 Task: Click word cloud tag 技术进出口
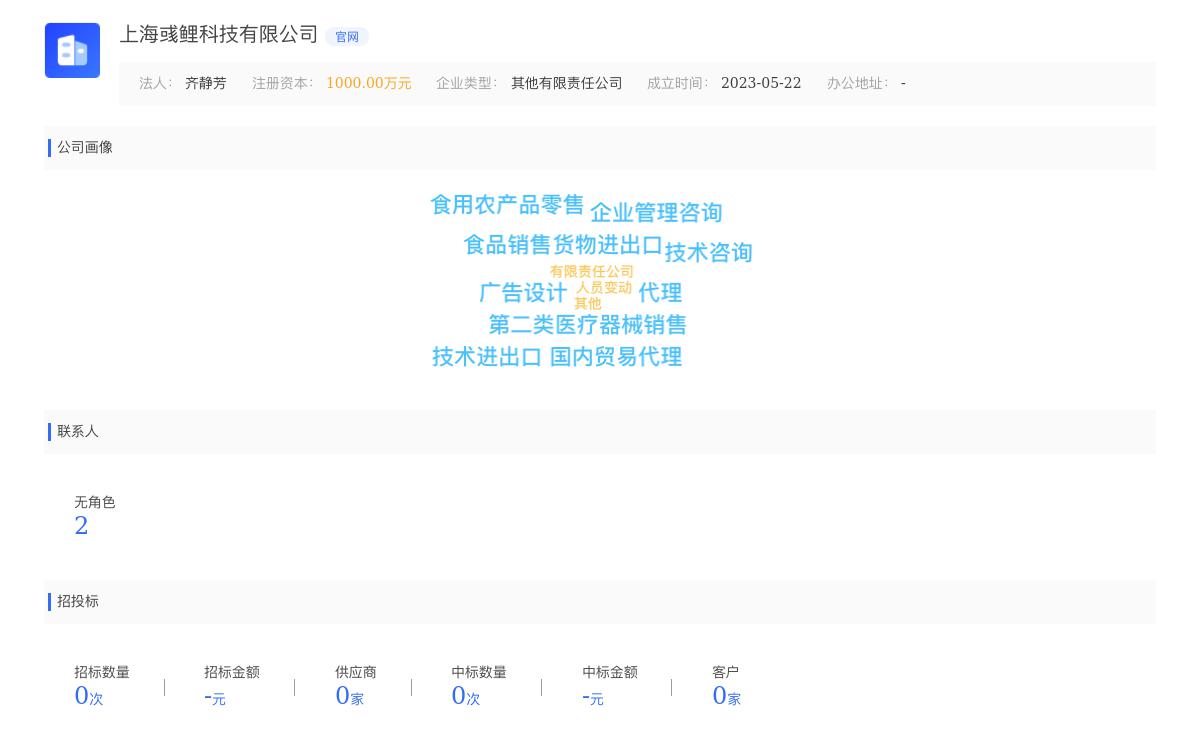[487, 357]
